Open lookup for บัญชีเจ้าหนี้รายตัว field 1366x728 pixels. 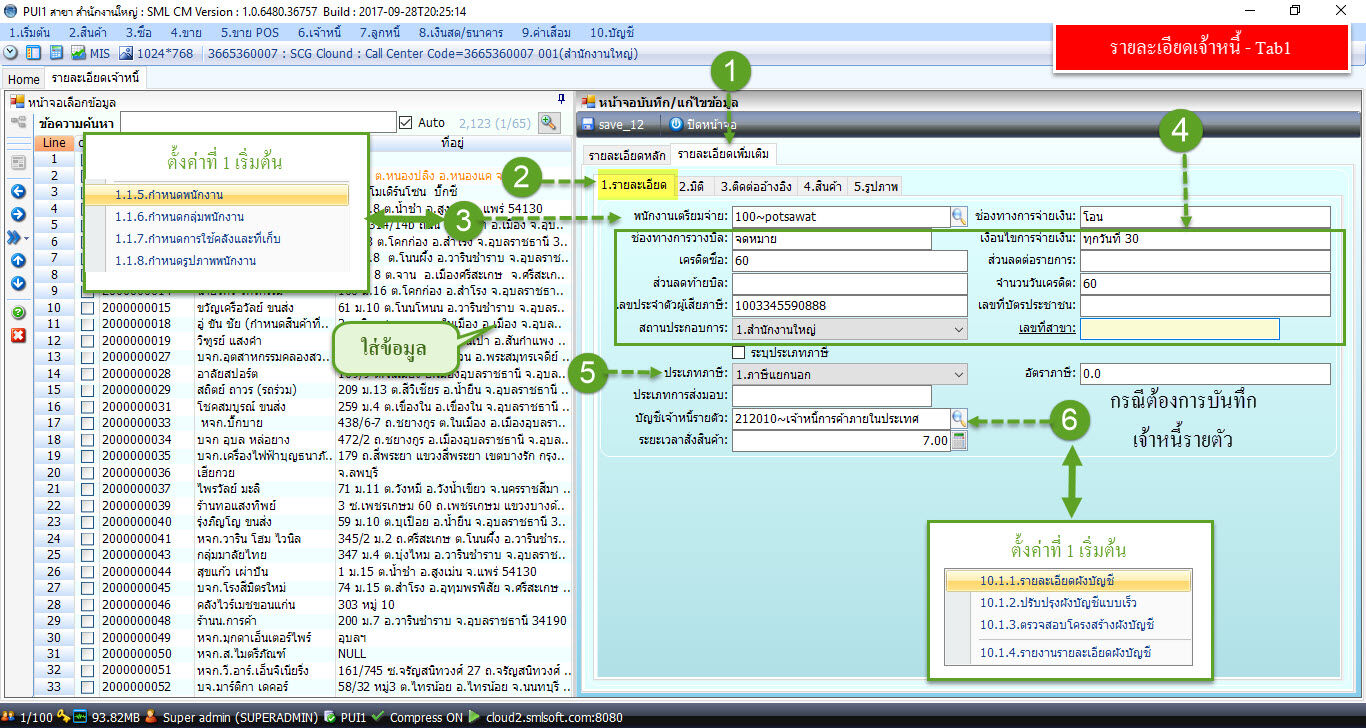(x=959, y=418)
